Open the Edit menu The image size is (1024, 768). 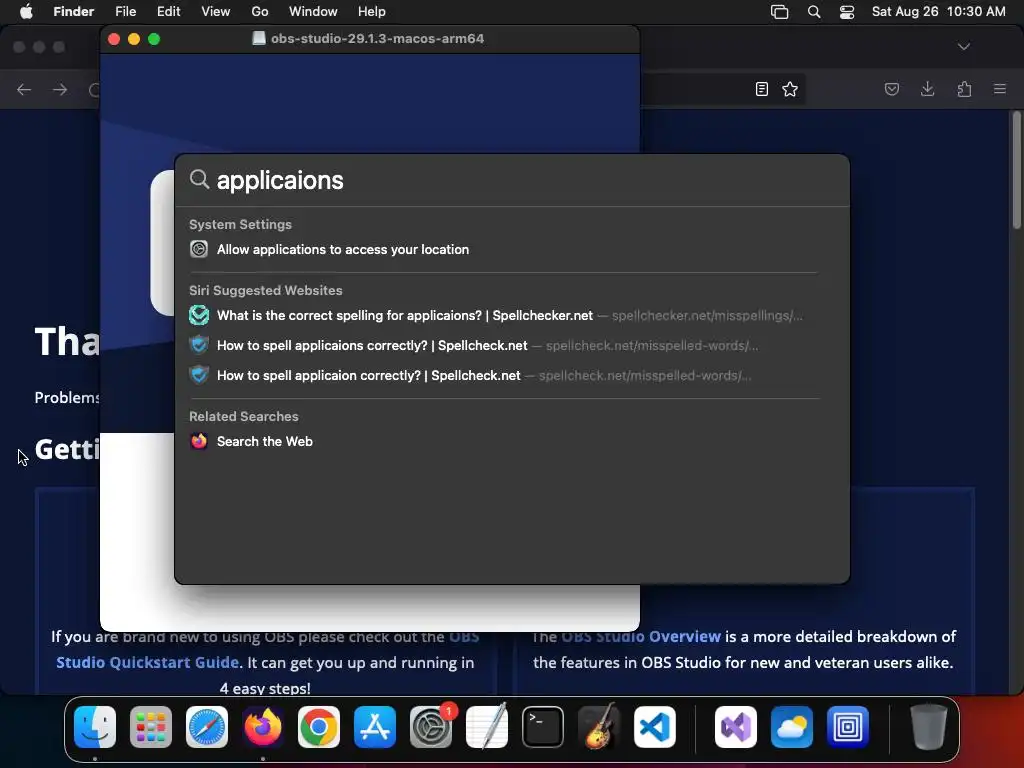(x=168, y=12)
